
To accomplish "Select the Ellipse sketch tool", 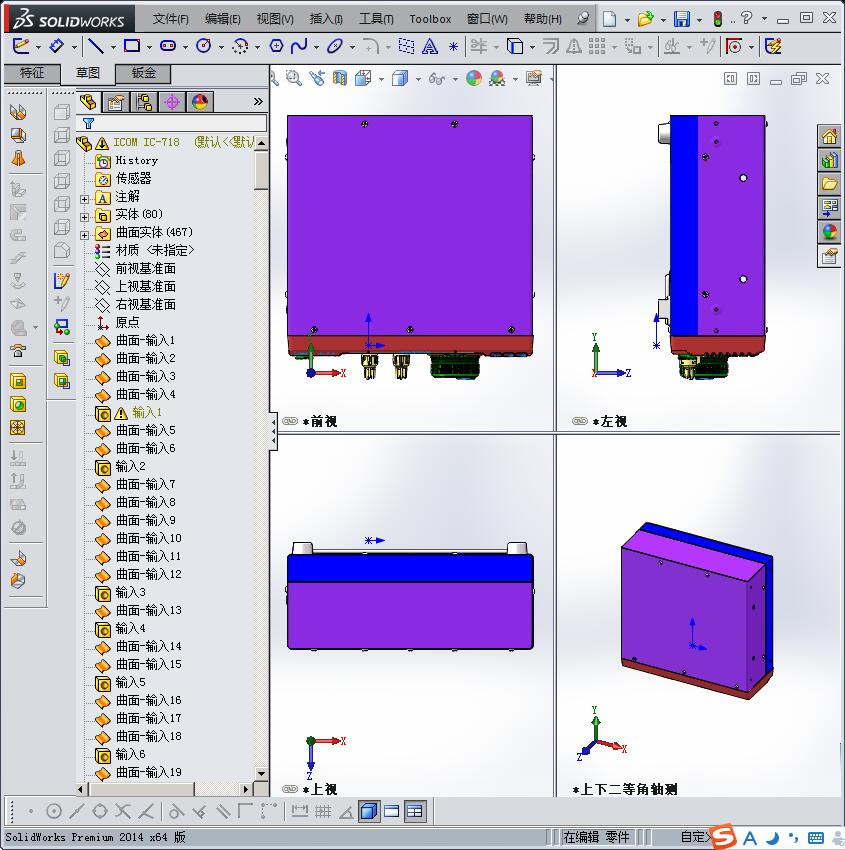I will point(334,47).
